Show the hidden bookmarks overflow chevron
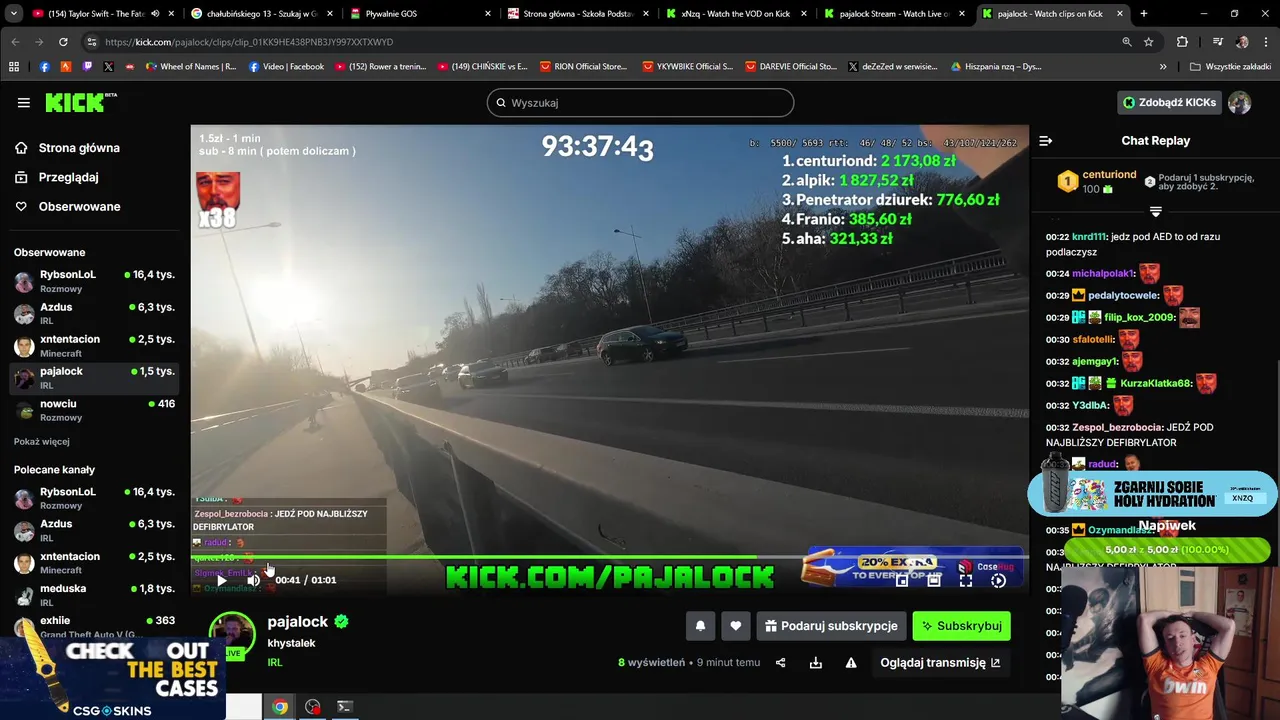 1163,67
